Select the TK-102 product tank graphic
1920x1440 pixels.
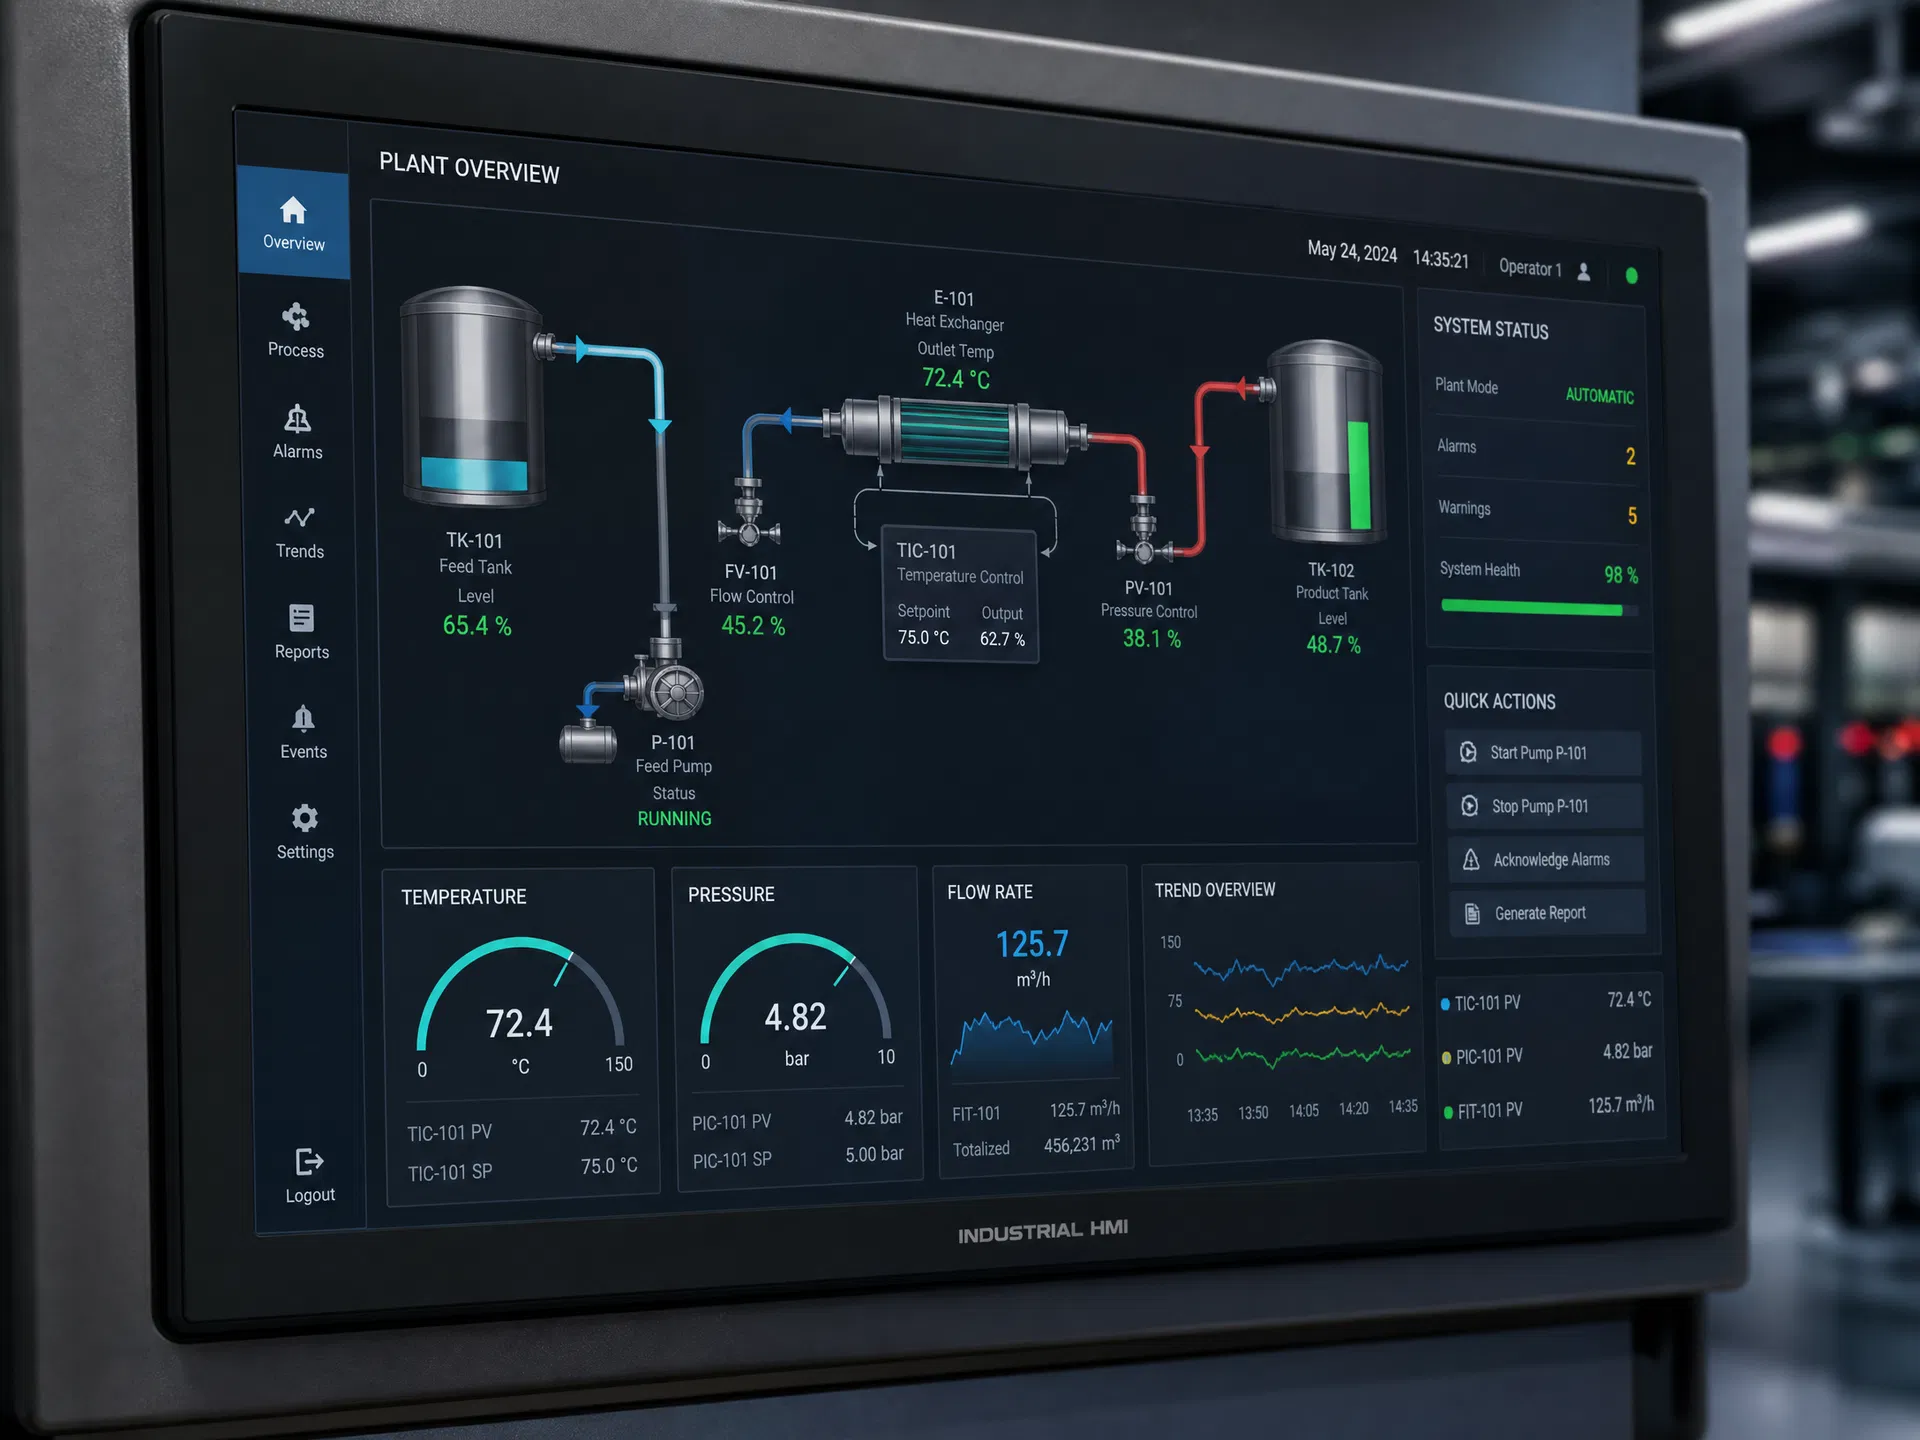coord(1327,441)
